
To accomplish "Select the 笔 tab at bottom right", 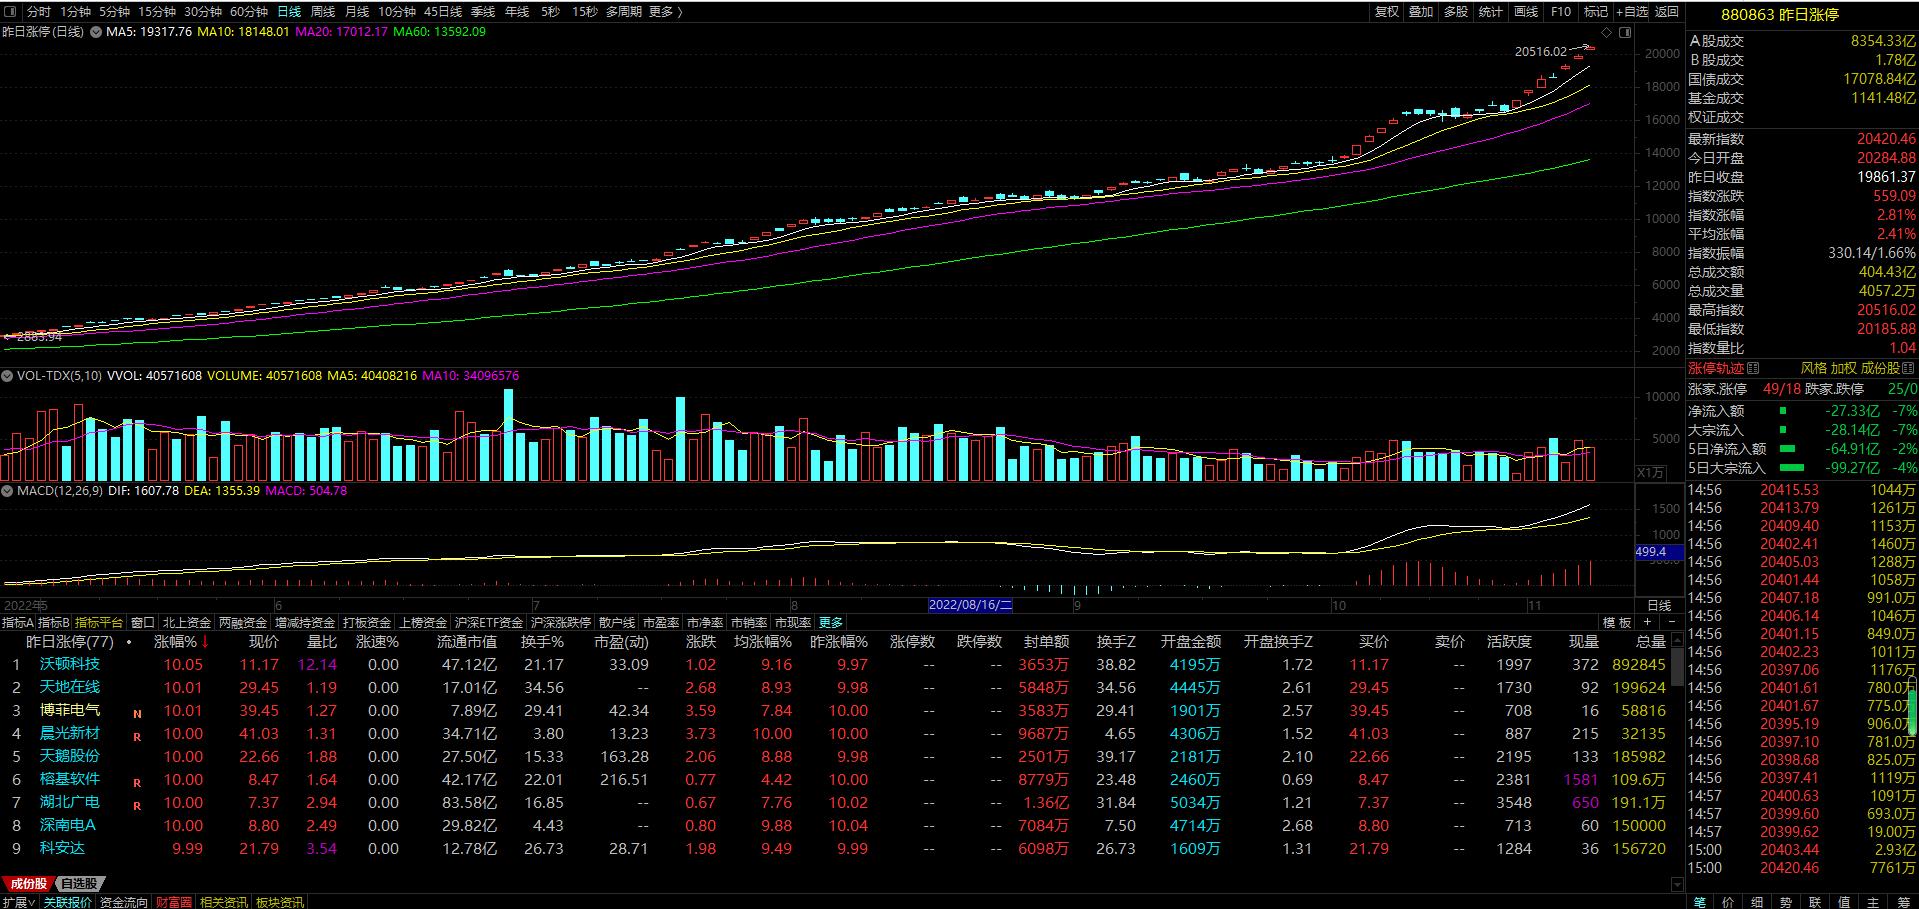I will coord(1700,902).
